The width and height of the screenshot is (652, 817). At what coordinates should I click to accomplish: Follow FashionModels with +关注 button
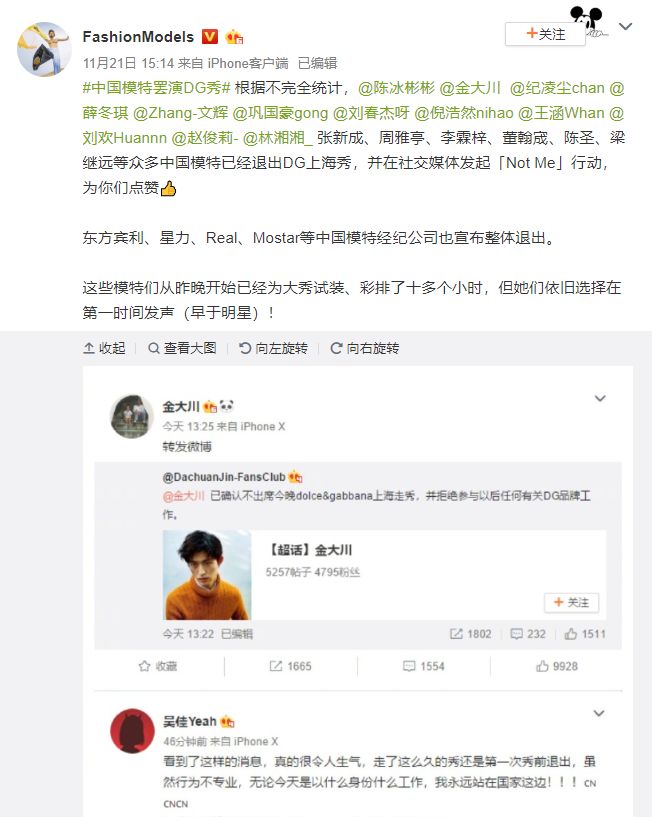pyautogui.click(x=545, y=34)
